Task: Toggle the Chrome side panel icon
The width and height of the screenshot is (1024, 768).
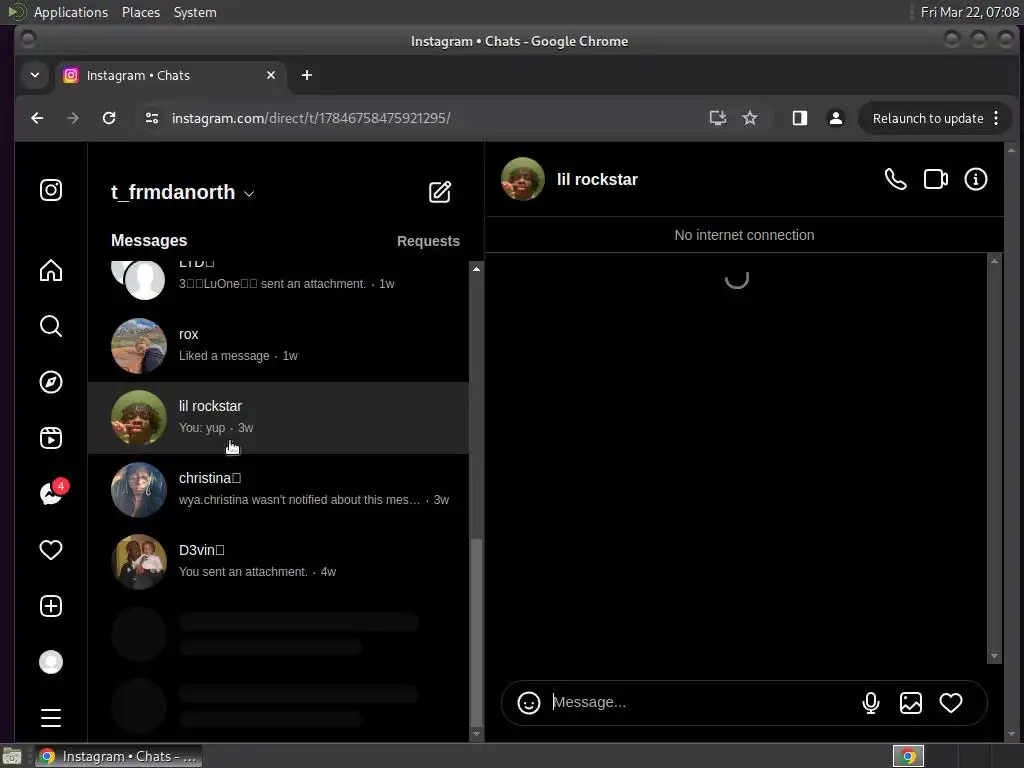Action: coord(799,118)
